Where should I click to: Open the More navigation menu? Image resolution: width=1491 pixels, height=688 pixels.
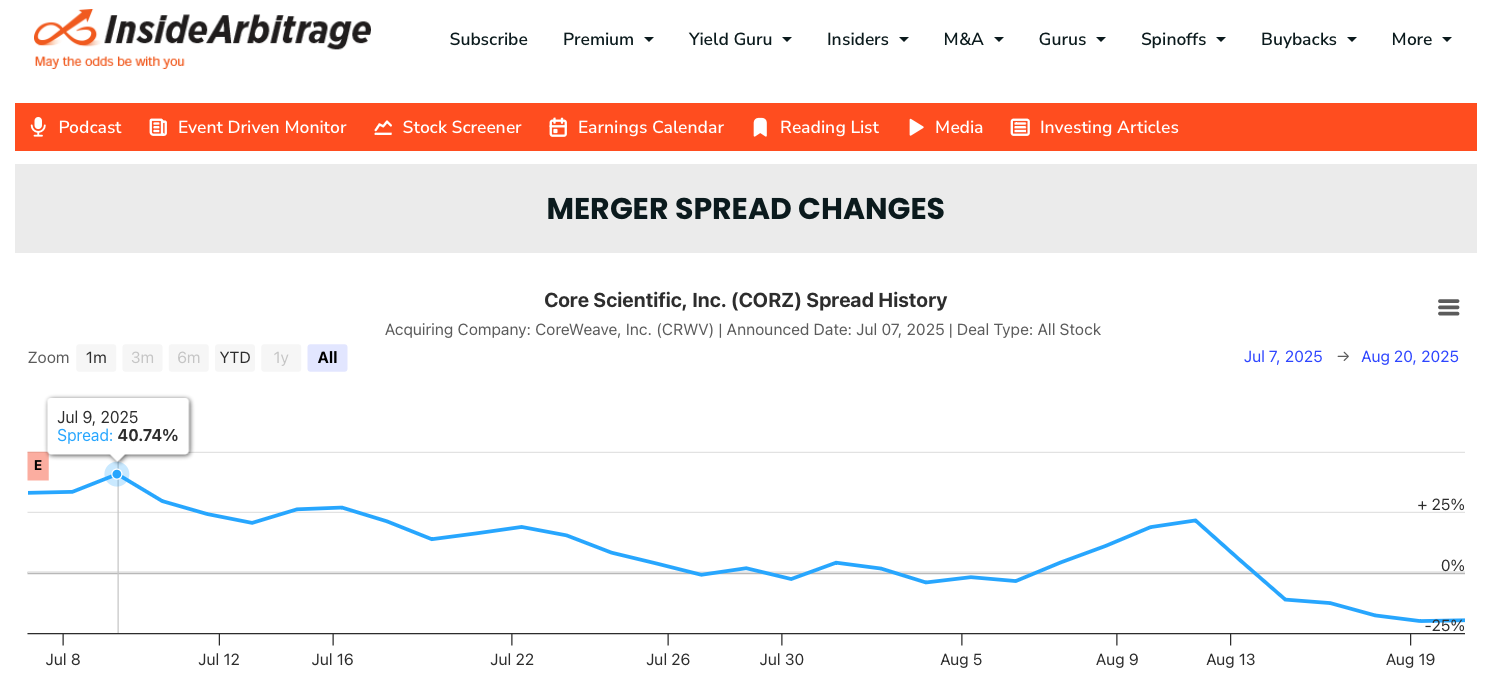click(1421, 39)
